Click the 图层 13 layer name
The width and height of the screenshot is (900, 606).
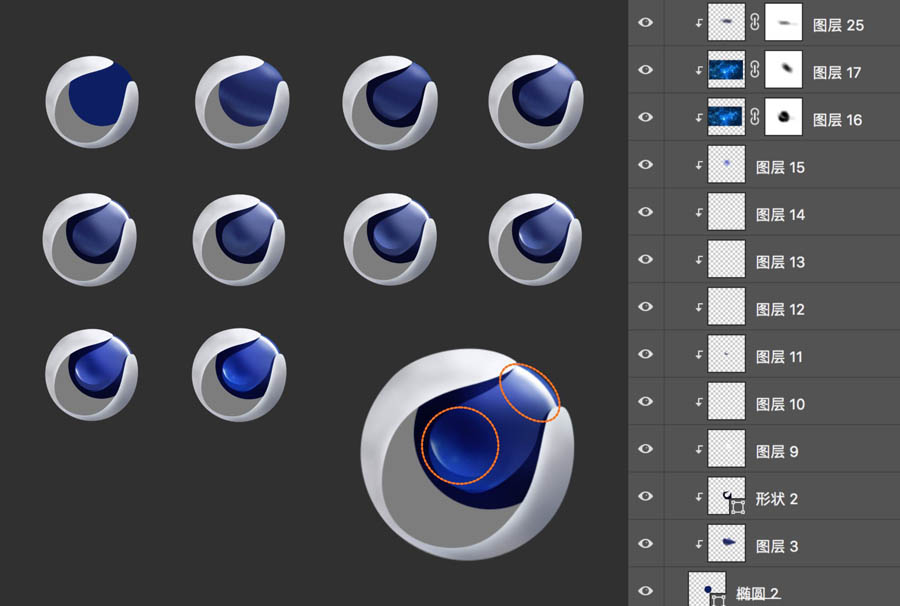point(780,262)
